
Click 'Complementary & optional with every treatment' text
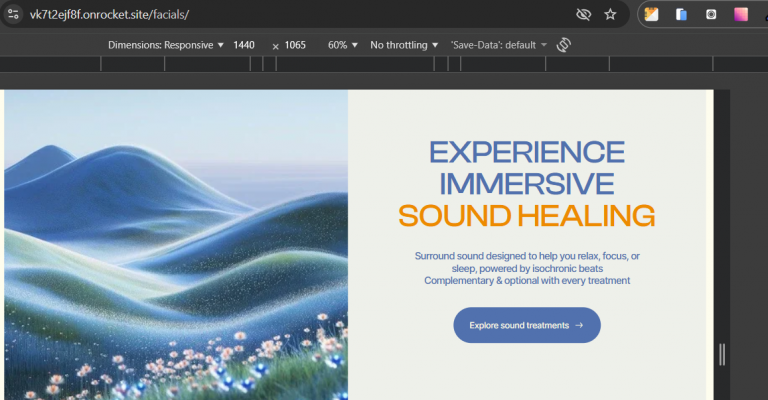(527, 281)
